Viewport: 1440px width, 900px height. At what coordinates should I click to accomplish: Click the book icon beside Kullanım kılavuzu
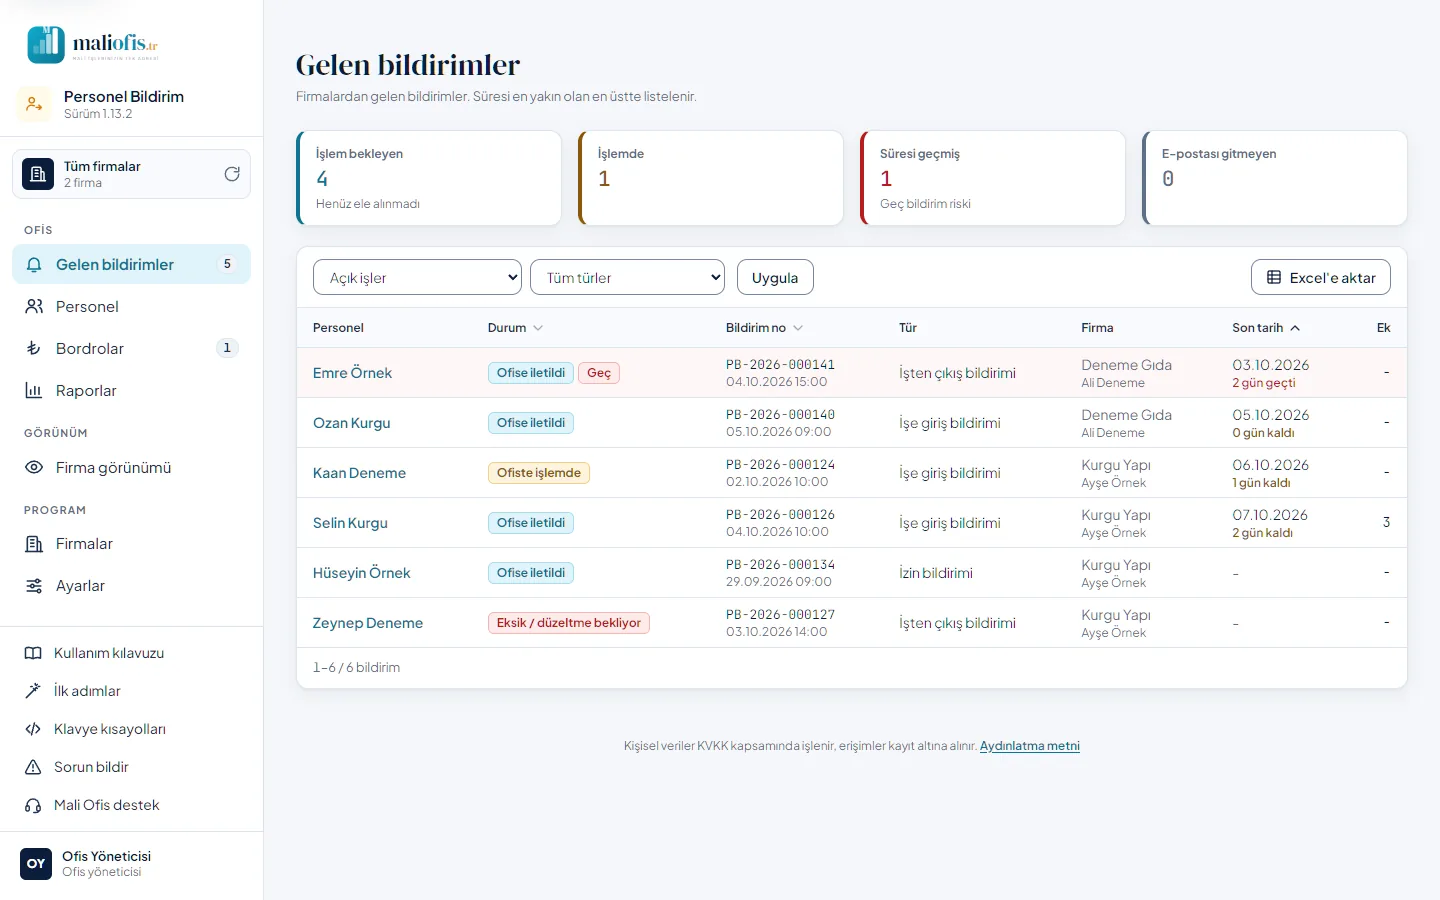pyautogui.click(x=33, y=653)
